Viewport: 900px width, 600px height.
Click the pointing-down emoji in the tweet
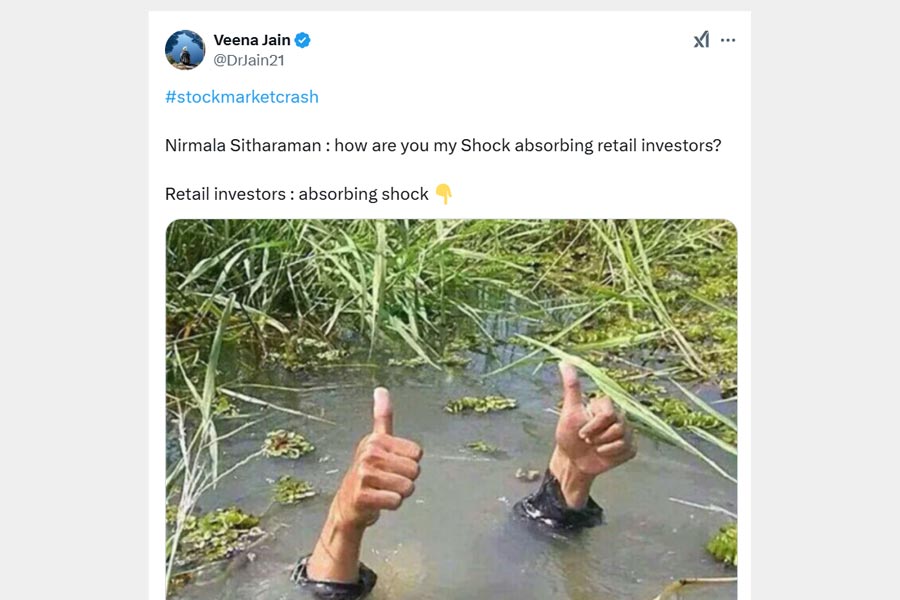coord(444,194)
